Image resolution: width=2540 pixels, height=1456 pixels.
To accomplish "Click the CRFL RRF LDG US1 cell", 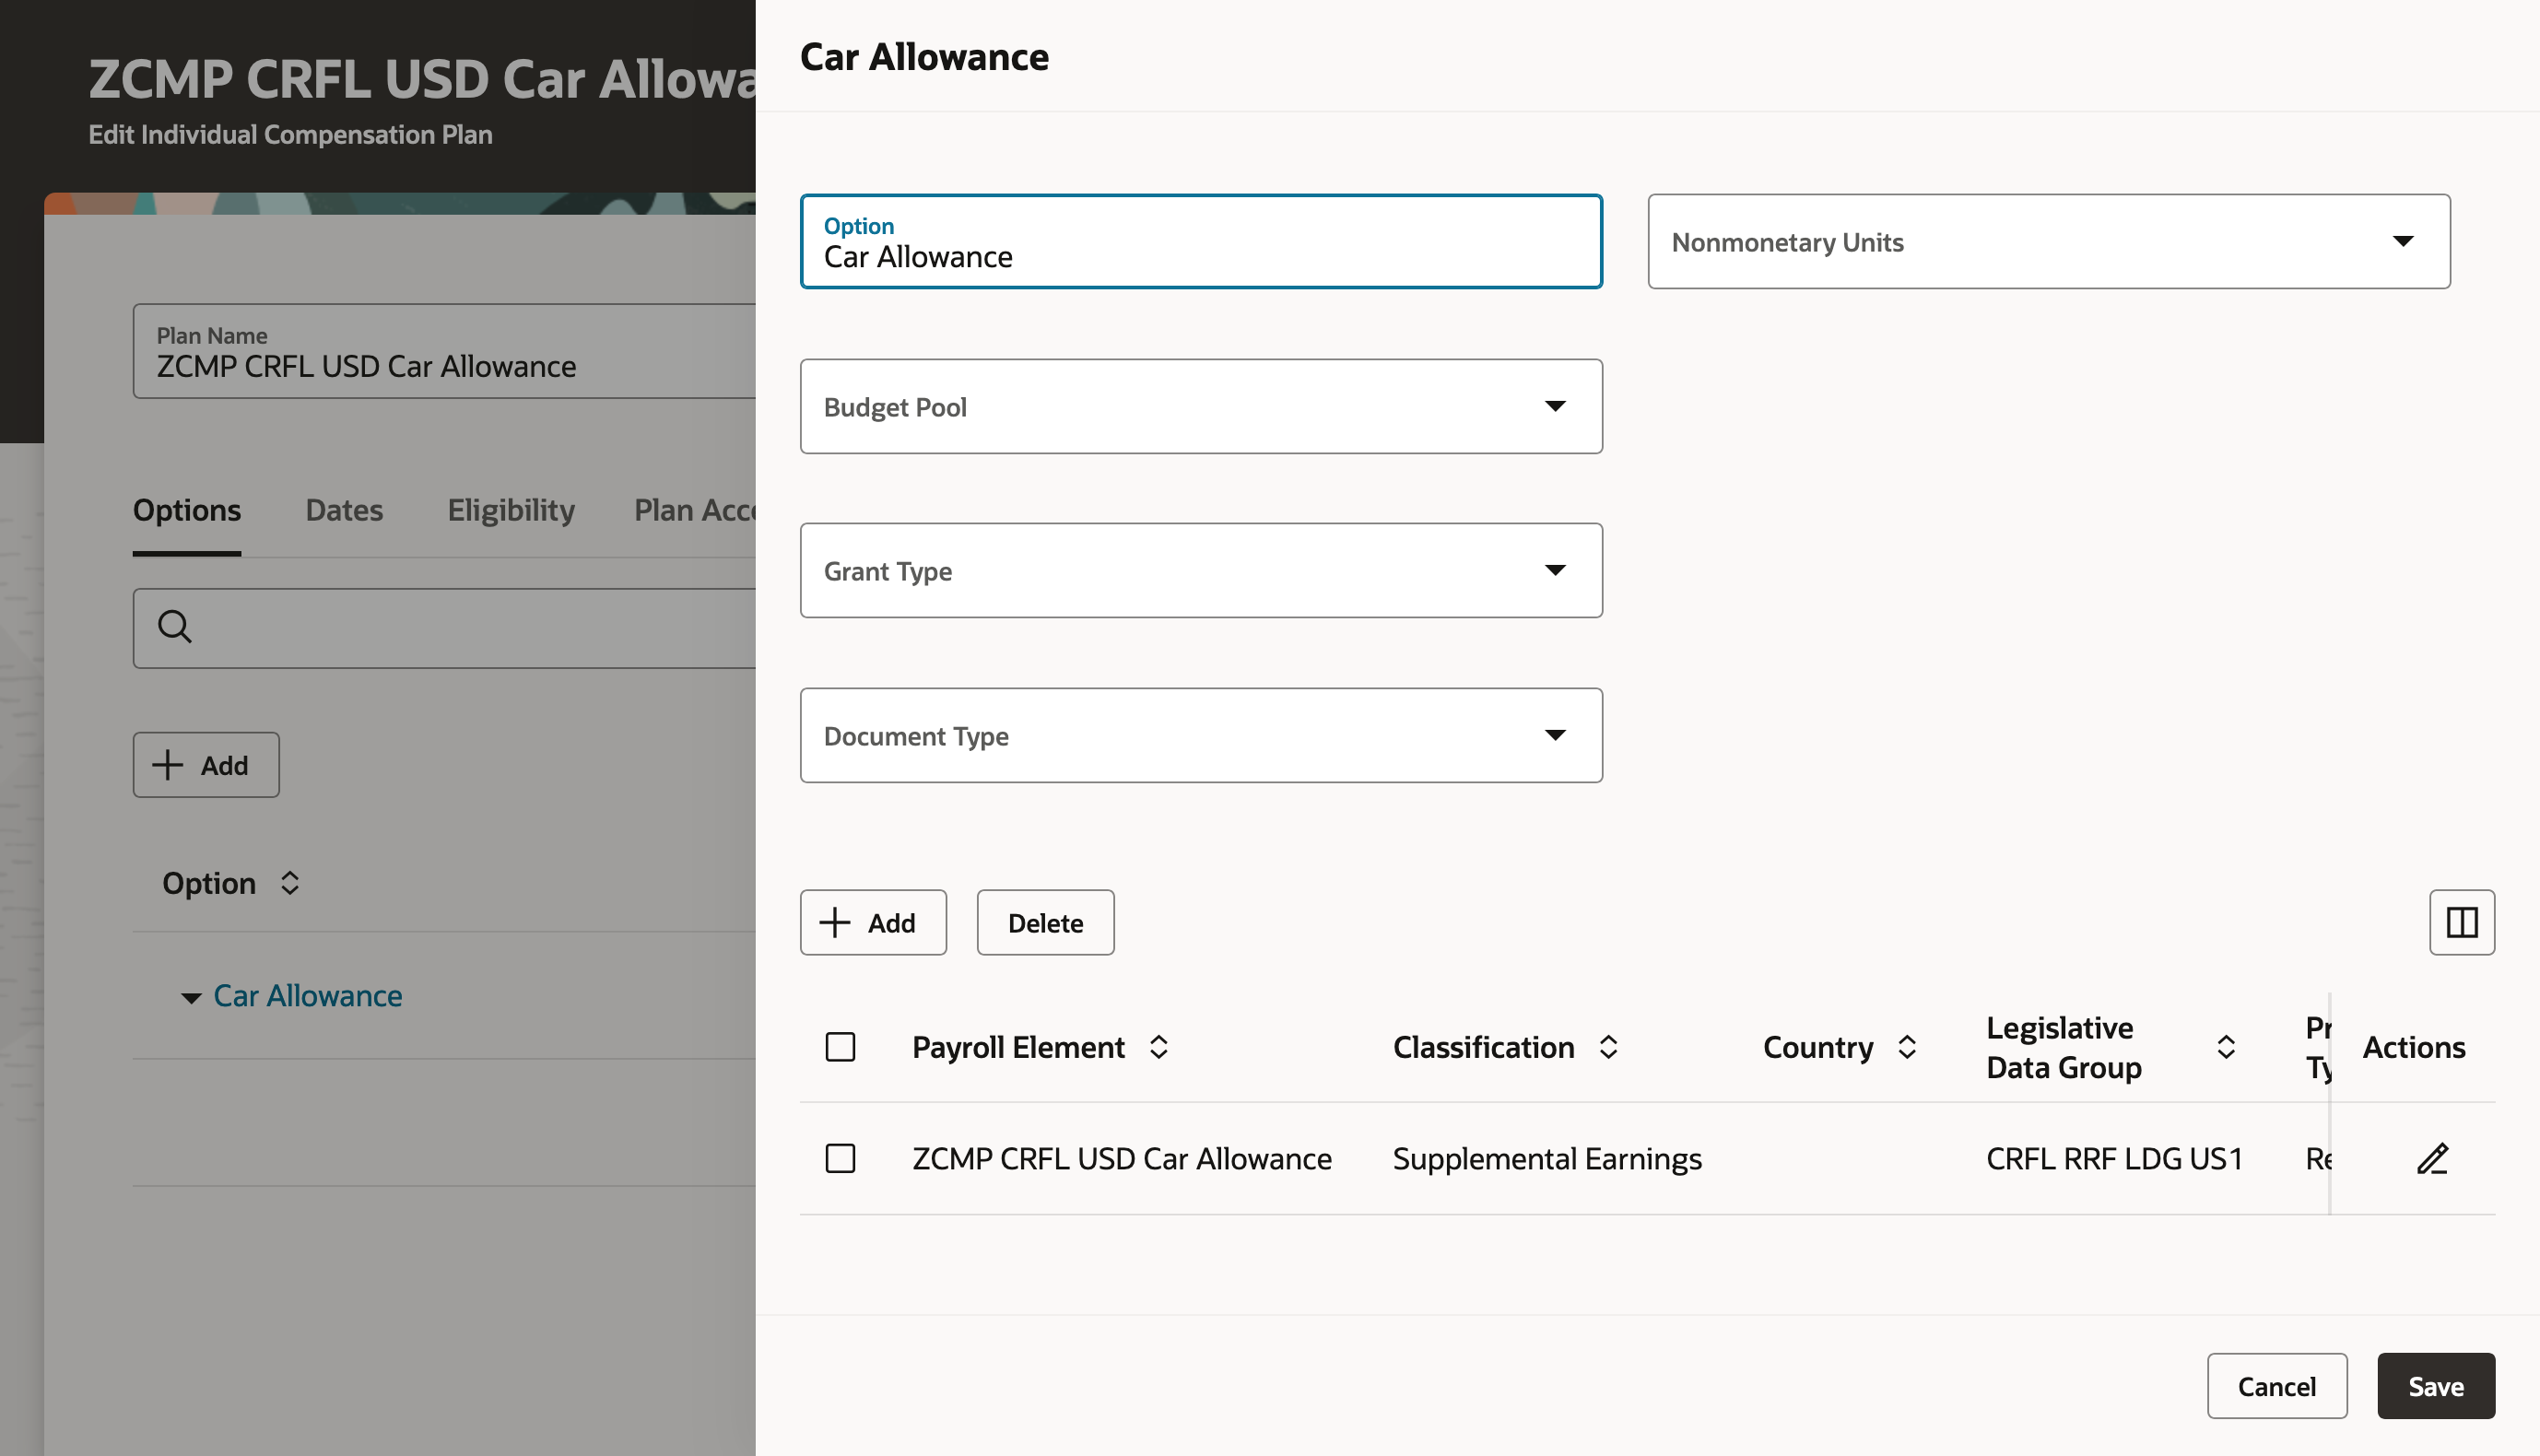I will pos(2113,1158).
